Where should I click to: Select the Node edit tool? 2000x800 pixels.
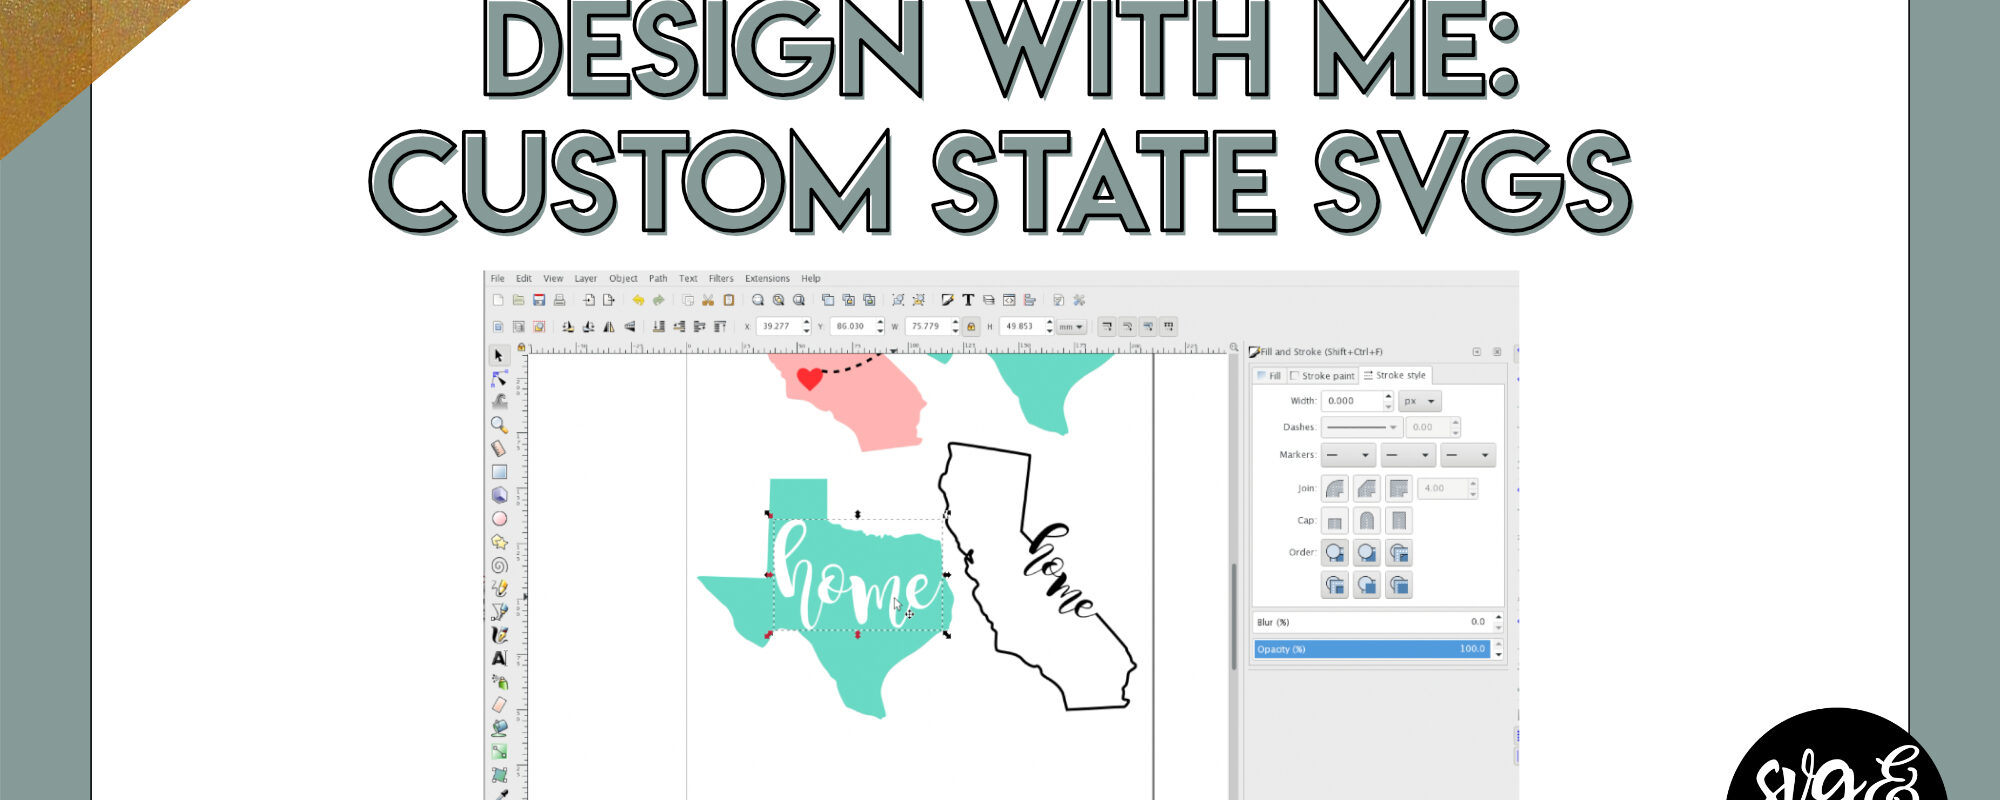point(499,379)
